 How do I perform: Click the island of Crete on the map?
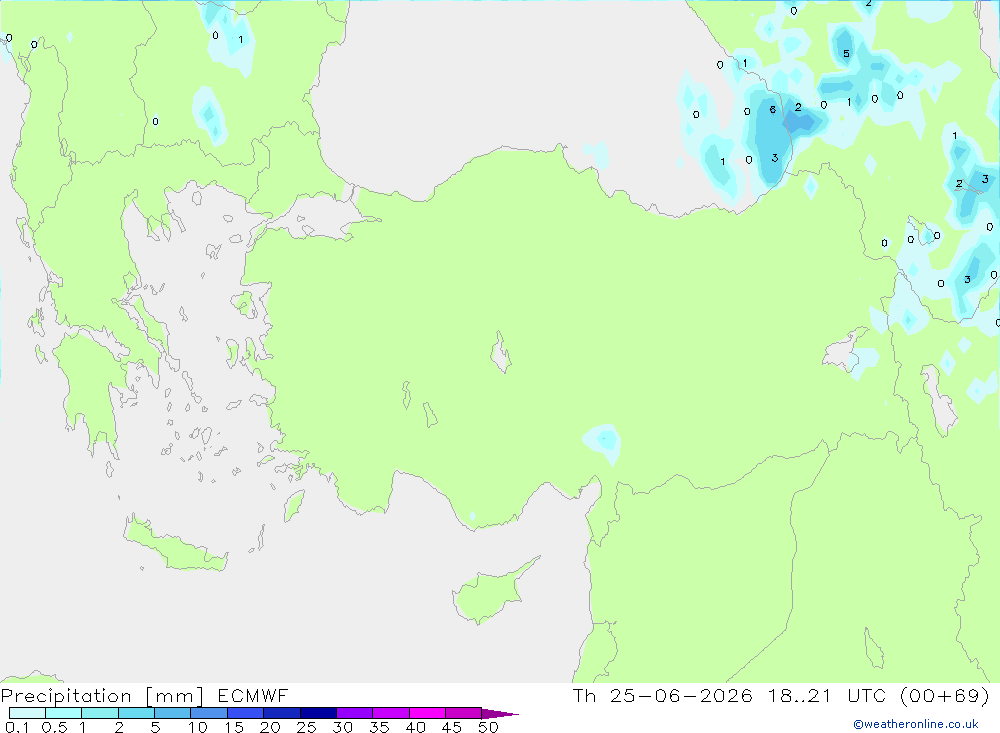(x=175, y=545)
